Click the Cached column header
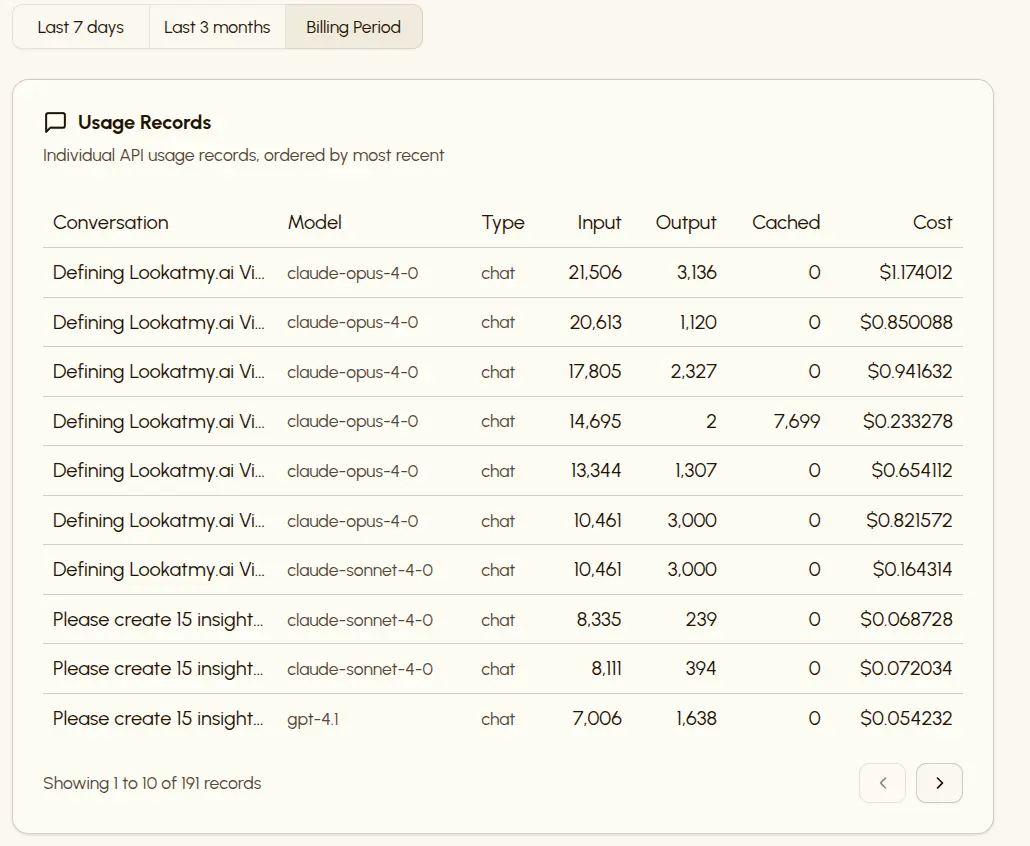The image size is (1030, 846). click(786, 223)
